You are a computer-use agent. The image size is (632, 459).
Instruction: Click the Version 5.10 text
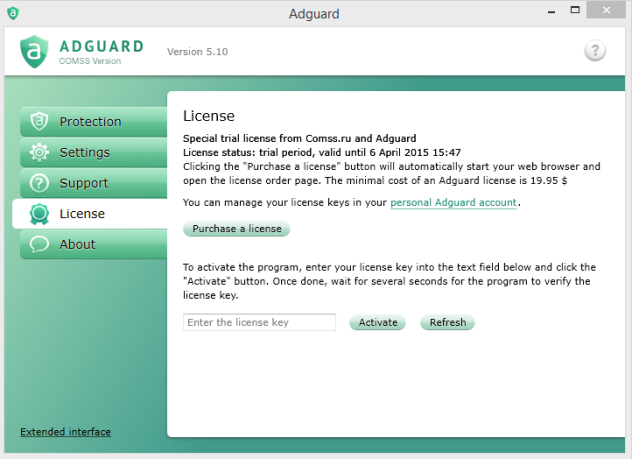coord(198,52)
